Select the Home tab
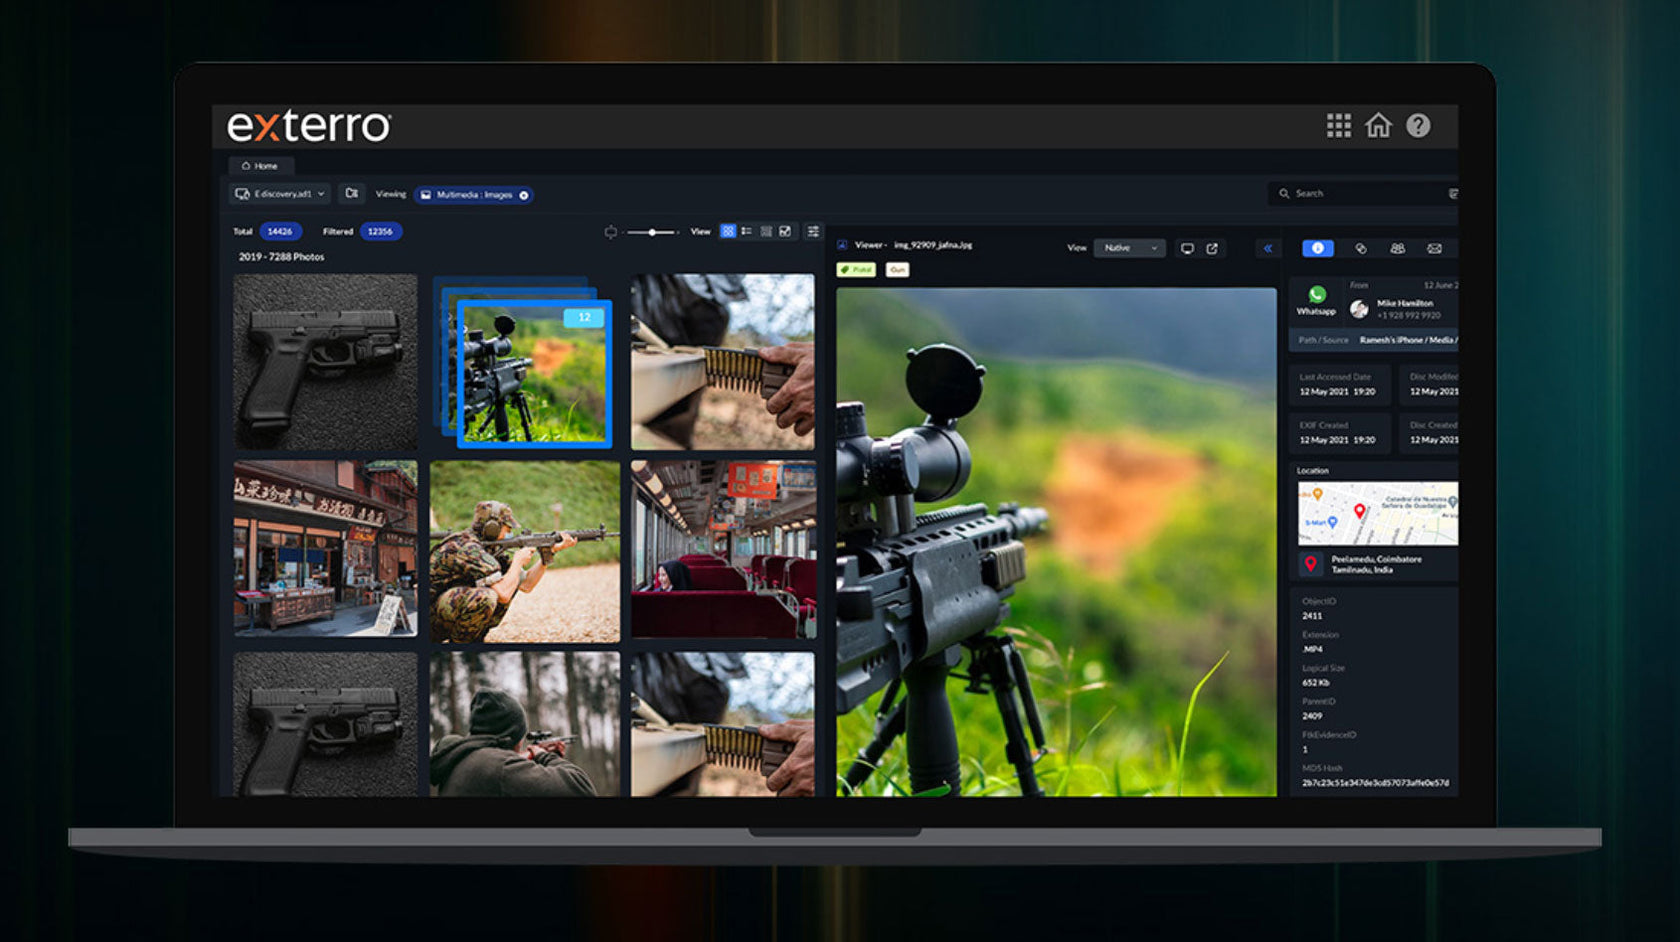Screen dimensions: 1680x942 [x=260, y=166]
